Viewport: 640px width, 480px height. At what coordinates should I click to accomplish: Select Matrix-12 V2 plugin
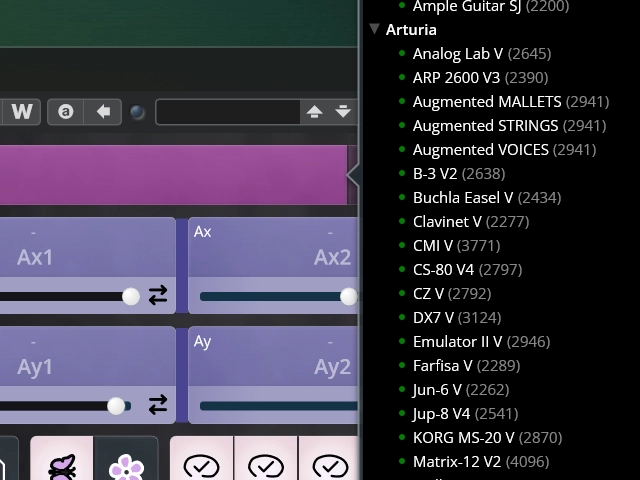(481, 462)
